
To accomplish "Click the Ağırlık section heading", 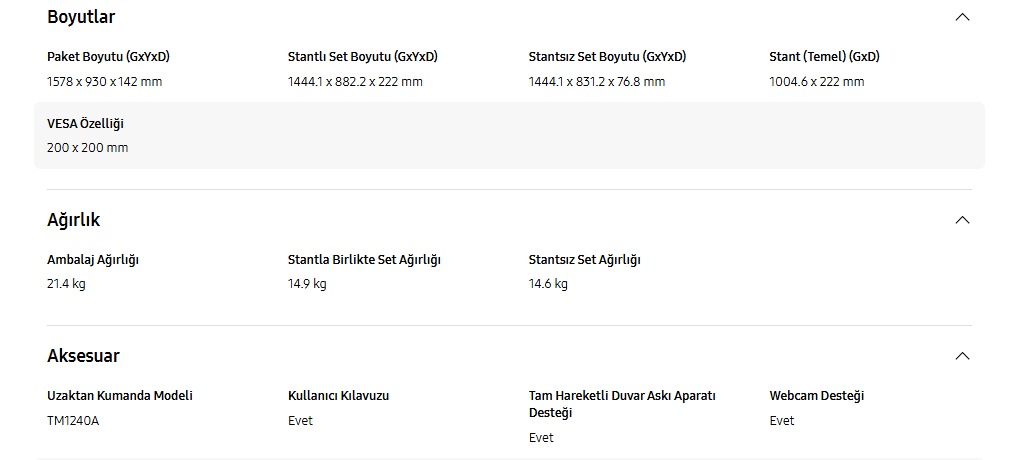I will point(74,220).
